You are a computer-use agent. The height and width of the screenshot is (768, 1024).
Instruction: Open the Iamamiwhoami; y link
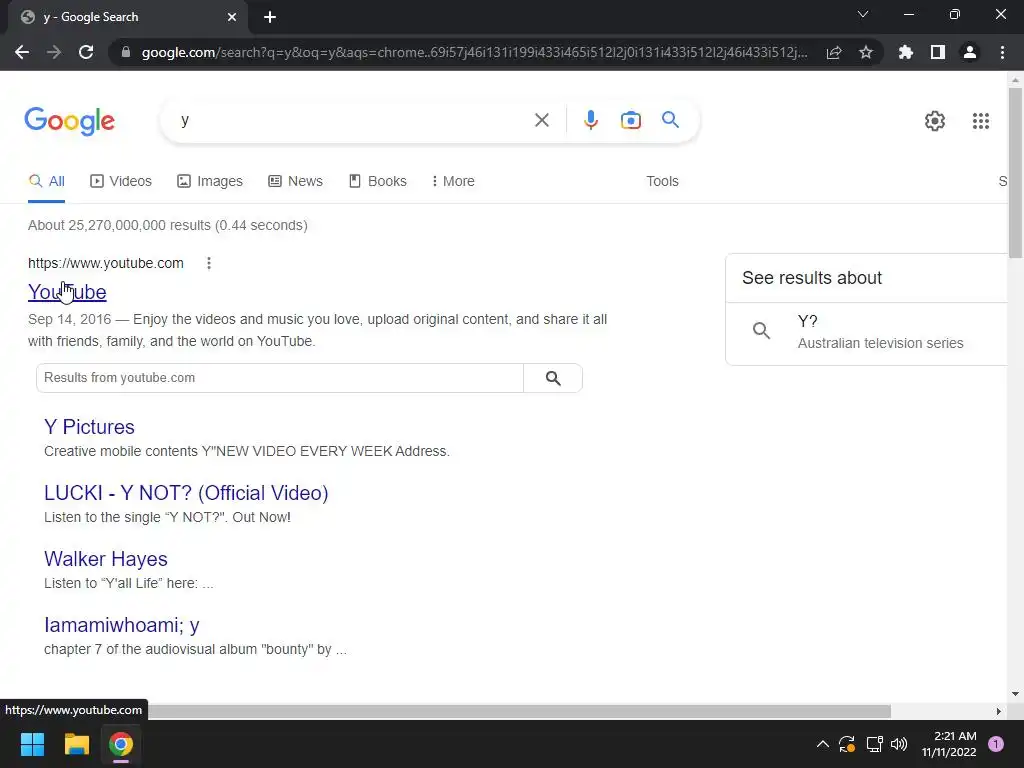coord(121,625)
